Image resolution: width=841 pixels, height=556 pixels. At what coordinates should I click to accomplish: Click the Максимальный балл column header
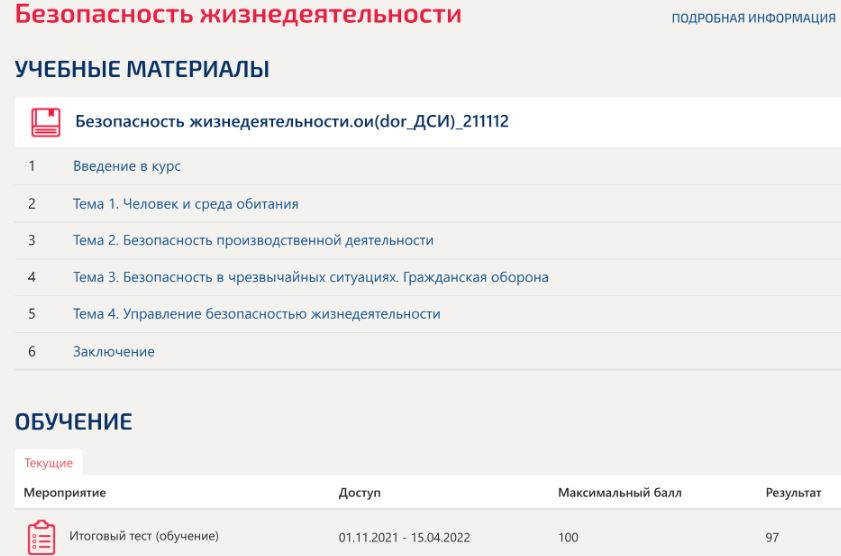(x=619, y=492)
